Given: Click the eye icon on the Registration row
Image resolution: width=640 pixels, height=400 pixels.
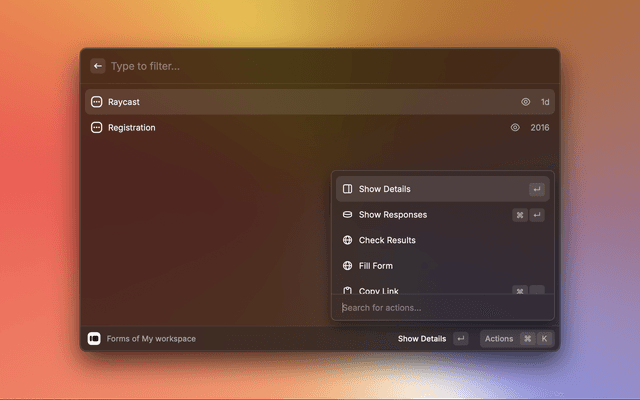Looking at the screenshot, I should click(515, 128).
